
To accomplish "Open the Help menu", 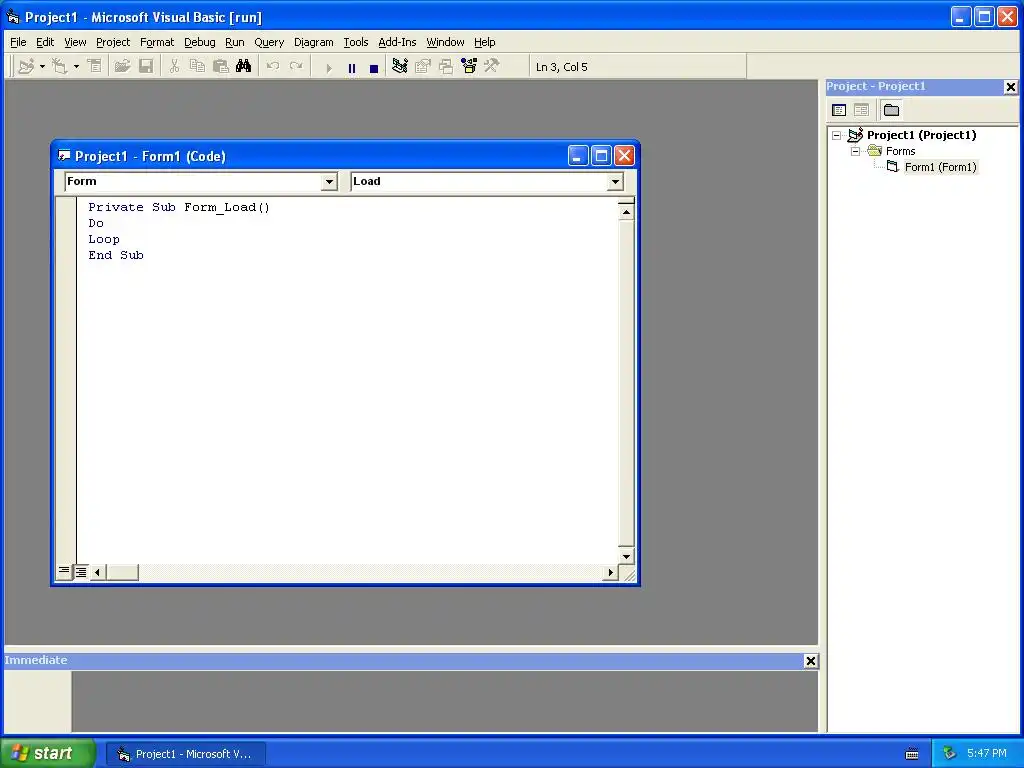I will click(485, 42).
